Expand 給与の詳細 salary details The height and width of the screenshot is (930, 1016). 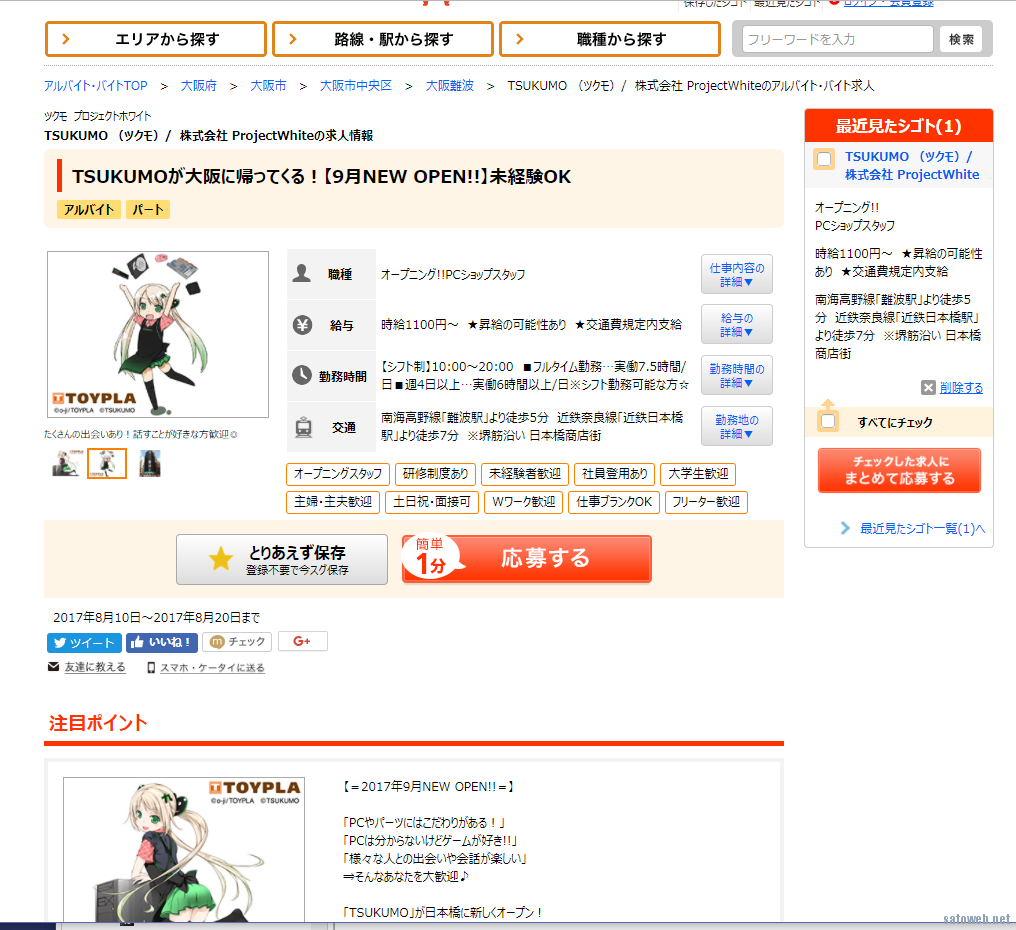point(737,324)
